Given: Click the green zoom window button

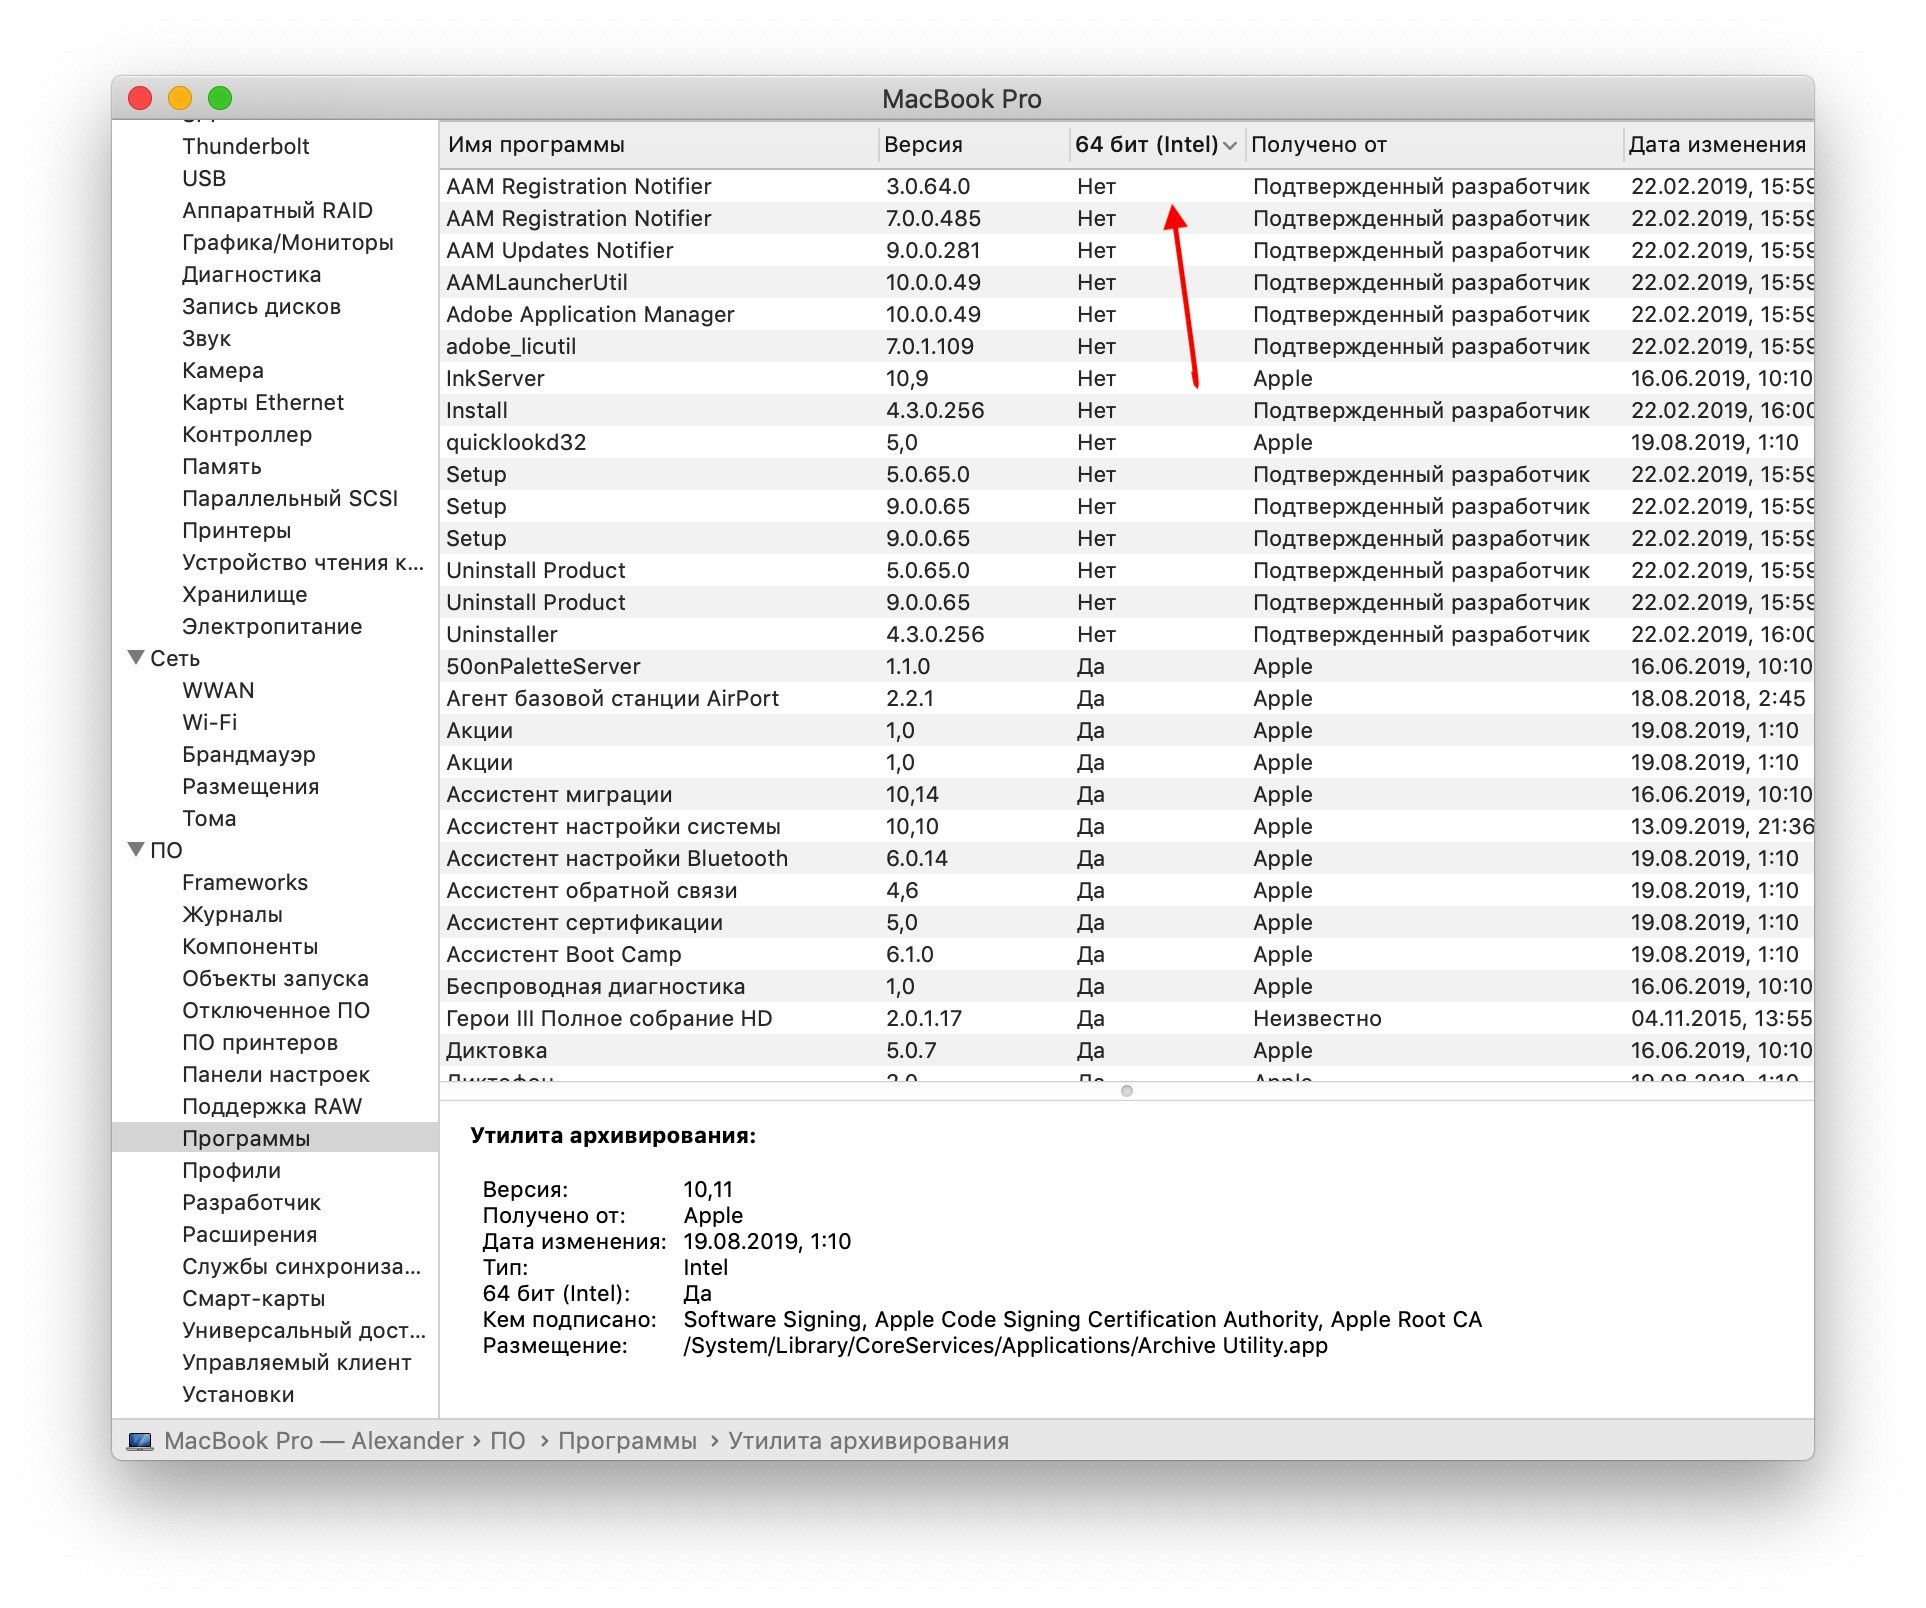Looking at the screenshot, I should coord(220,98).
